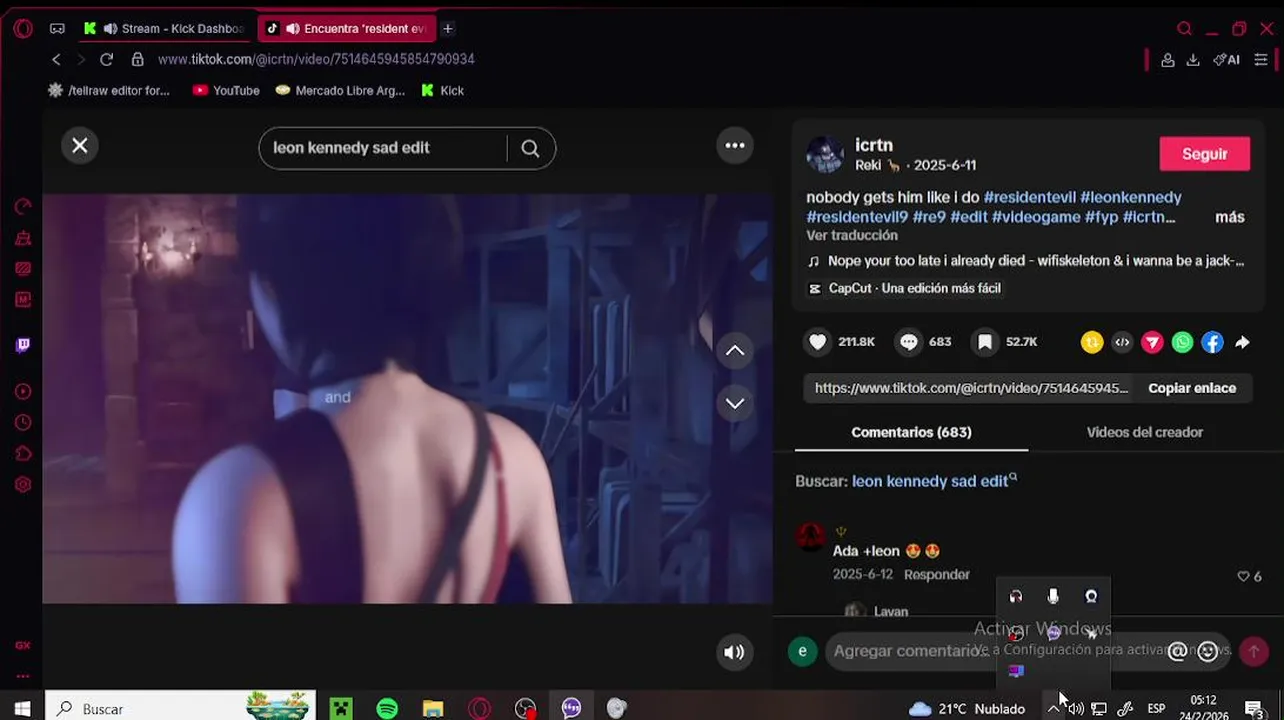The height and width of the screenshot is (720, 1284).
Task: Click the tiktok.com URL address bar
Action: pos(316,60)
